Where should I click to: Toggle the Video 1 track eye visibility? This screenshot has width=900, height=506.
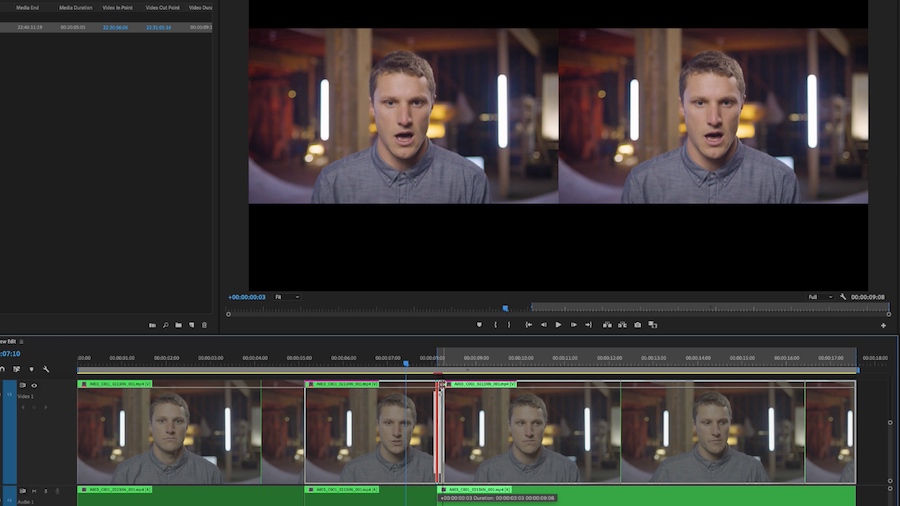pyautogui.click(x=34, y=386)
